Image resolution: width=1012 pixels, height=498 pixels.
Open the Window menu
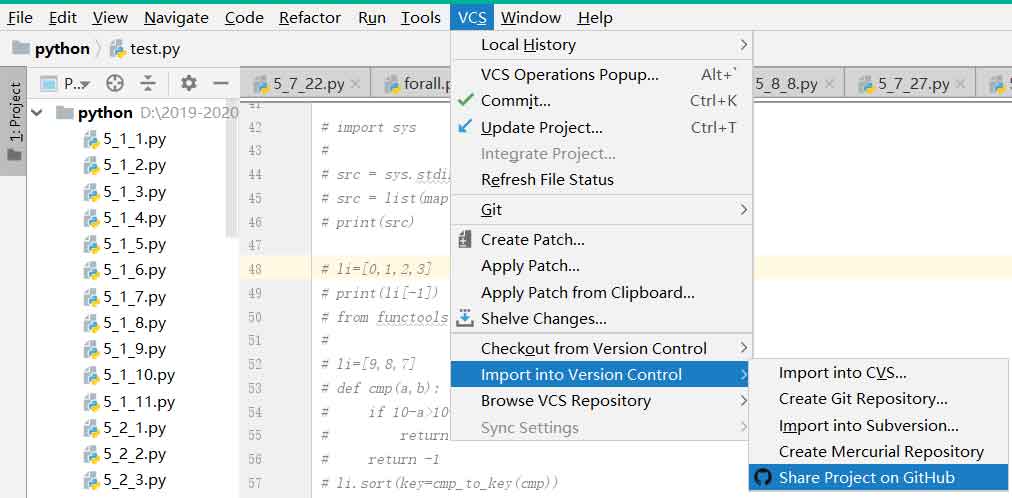click(x=531, y=18)
